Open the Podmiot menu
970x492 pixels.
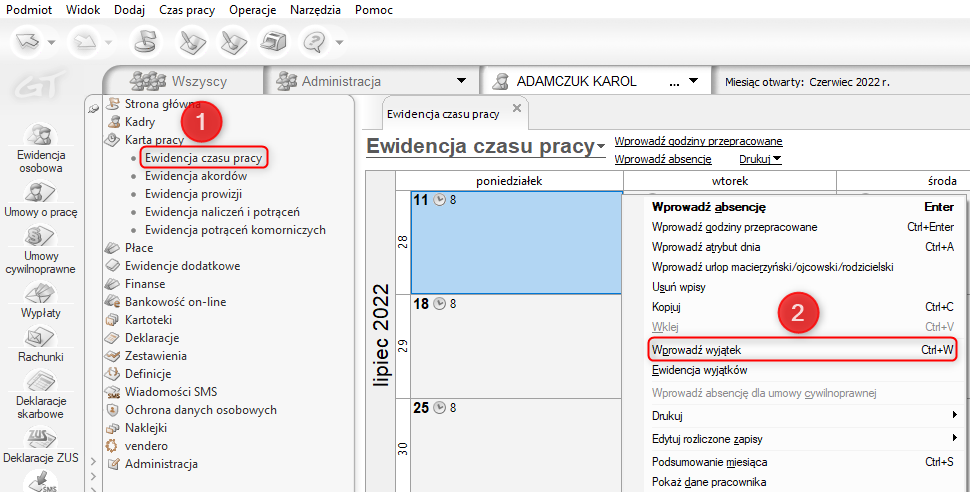29,10
